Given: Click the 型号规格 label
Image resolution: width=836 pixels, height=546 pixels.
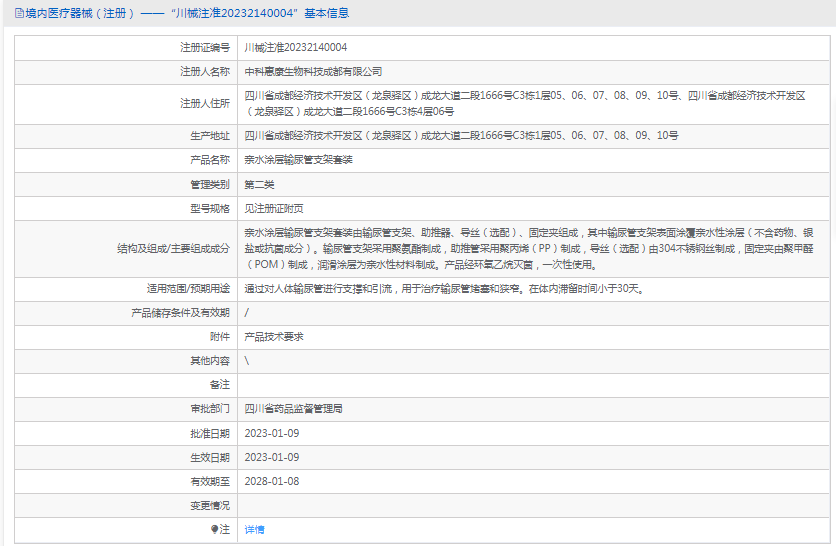Looking at the screenshot, I should pyautogui.click(x=210, y=208).
